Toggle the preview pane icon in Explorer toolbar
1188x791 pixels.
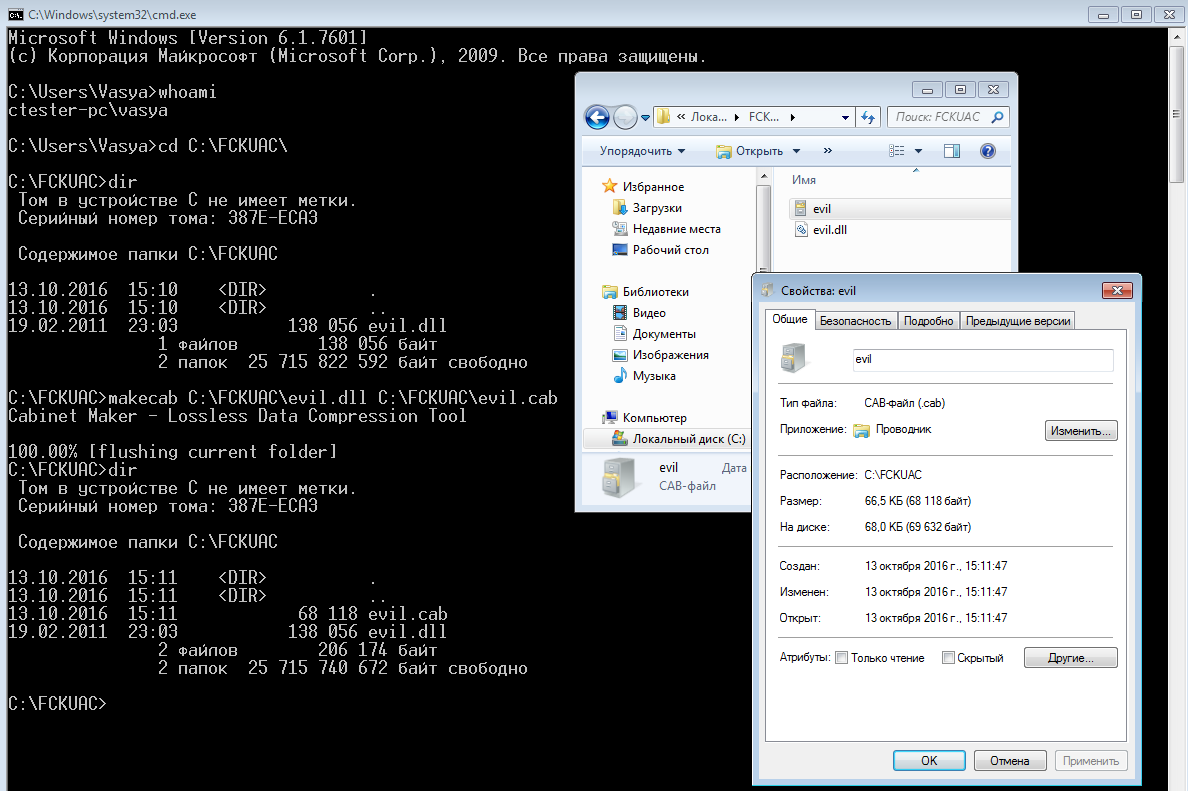point(951,151)
